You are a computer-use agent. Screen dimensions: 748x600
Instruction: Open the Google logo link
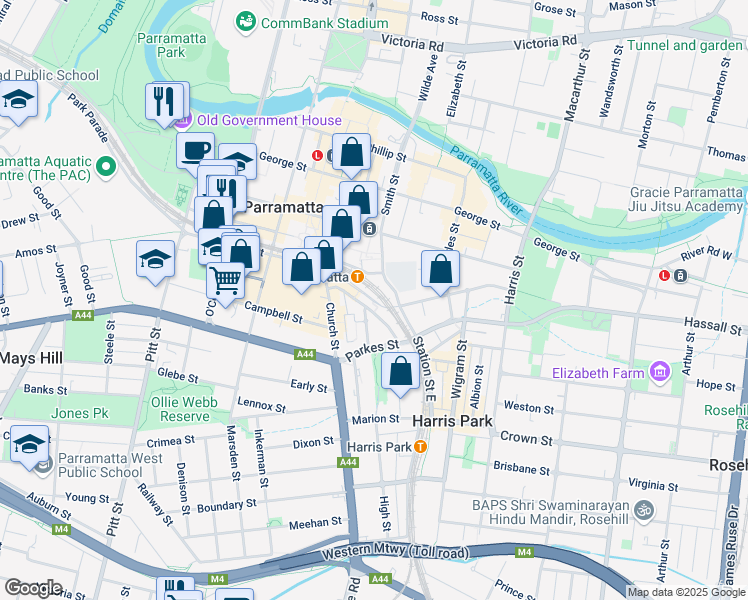pyautogui.click(x=33, y=588)
